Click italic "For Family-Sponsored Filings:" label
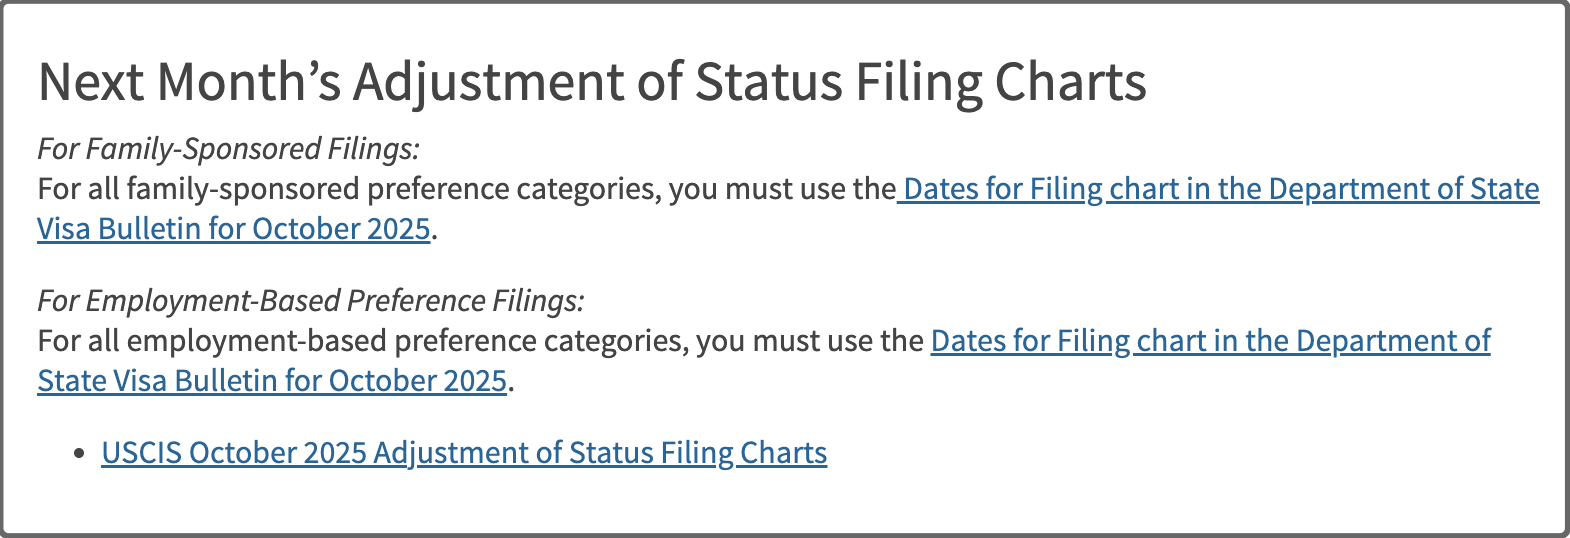Screen dimensions: 1570x538 228,149
